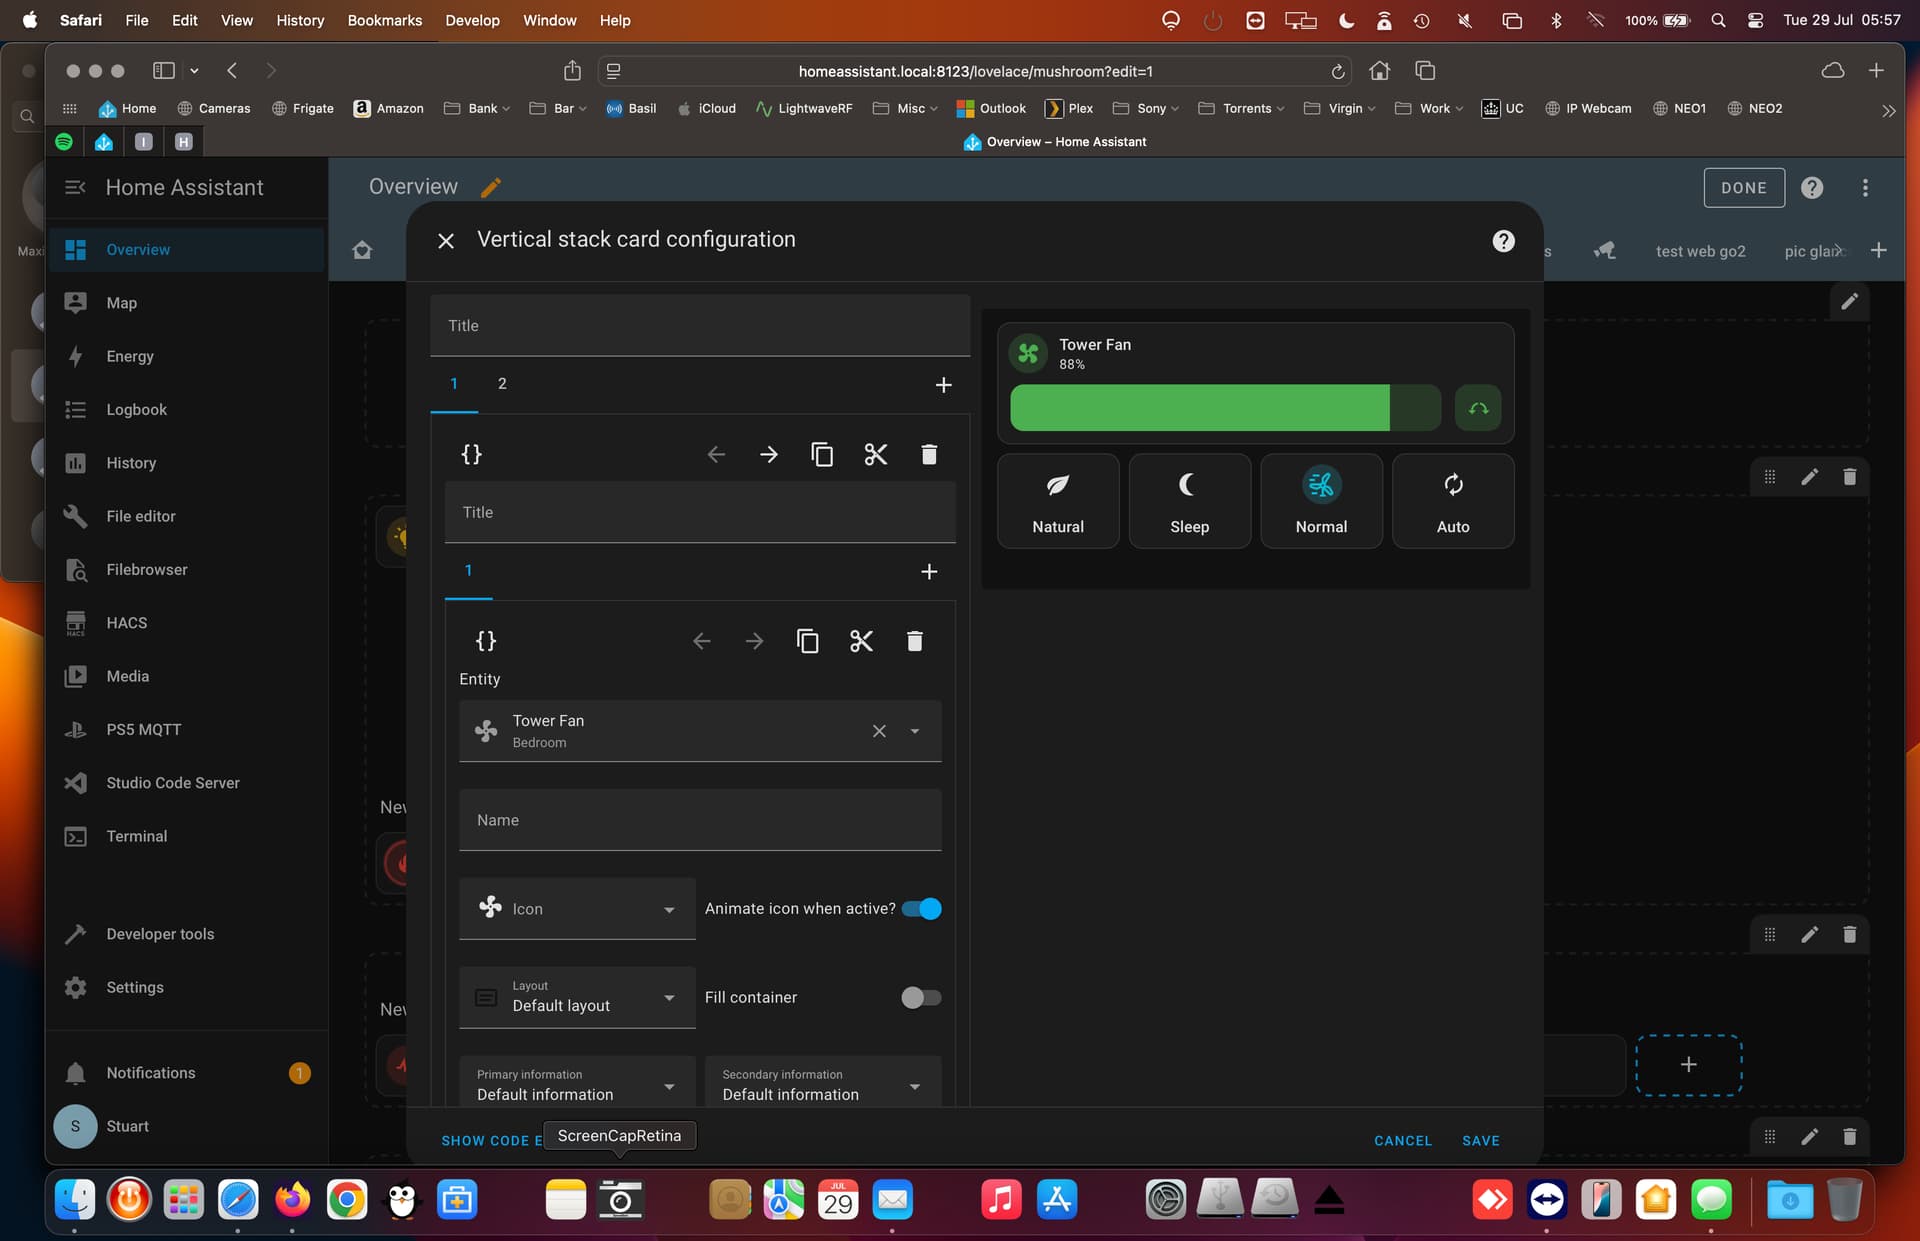
Task: Delete the inner Tower Fan card
Action: click(914, 640)
